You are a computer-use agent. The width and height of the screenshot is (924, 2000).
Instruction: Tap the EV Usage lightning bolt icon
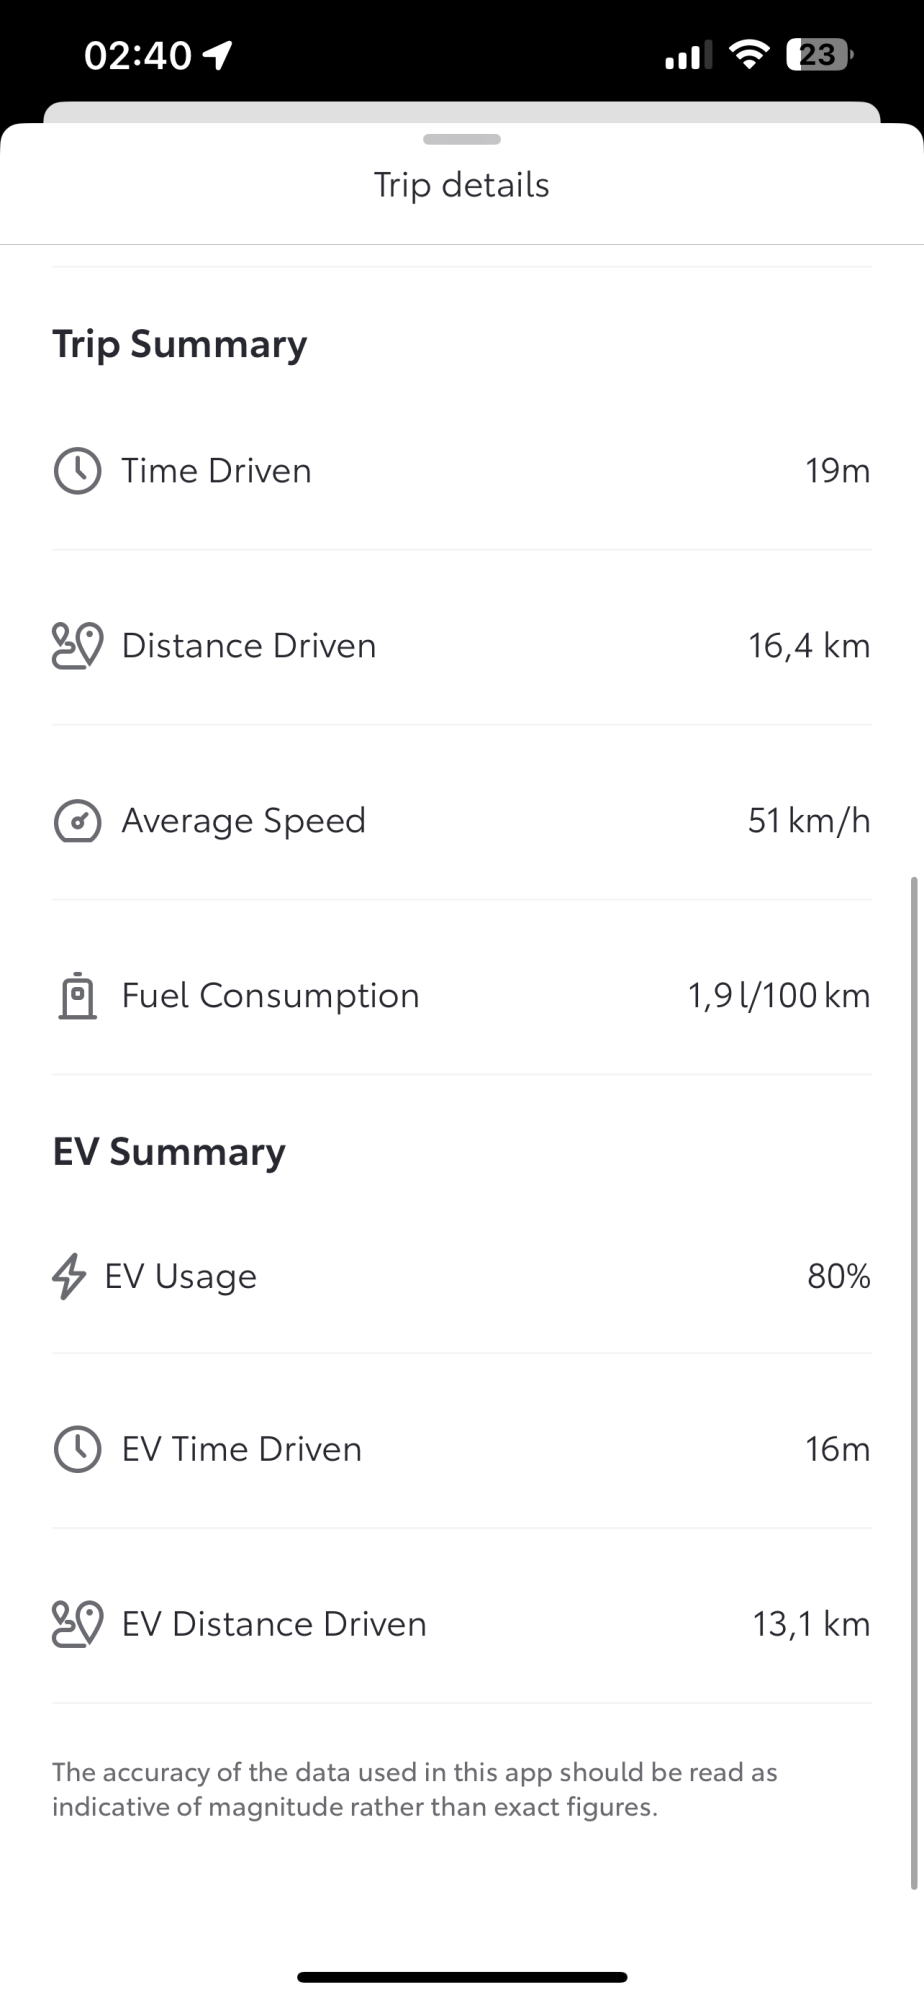pos(69,1276)
